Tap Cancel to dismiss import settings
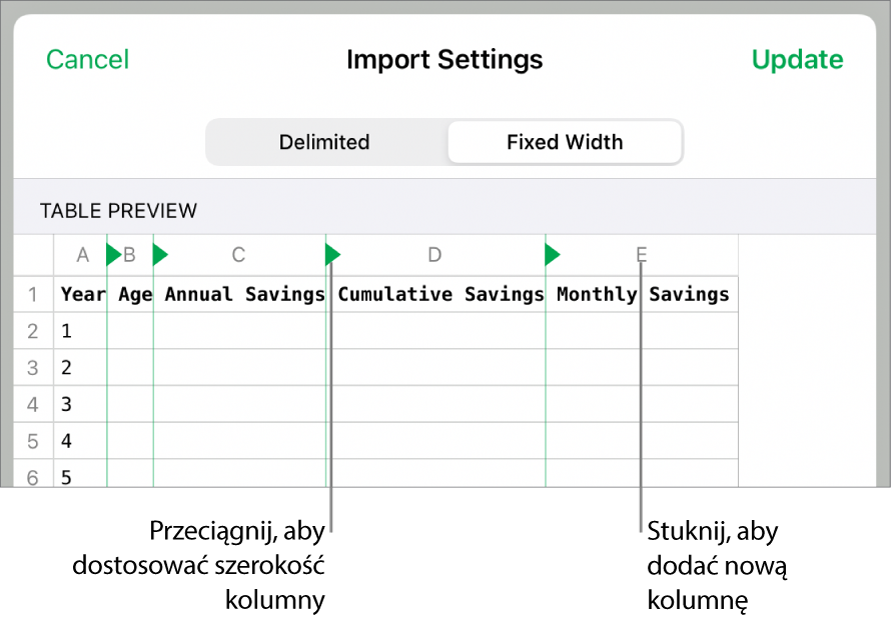 click(88, 60)
